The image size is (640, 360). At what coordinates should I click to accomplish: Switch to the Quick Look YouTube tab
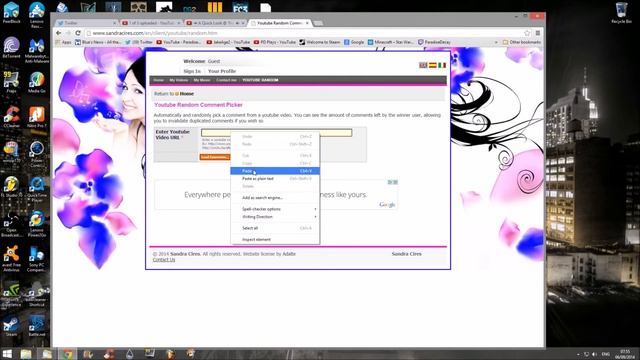pyautogui.click(x=215, y=23)
